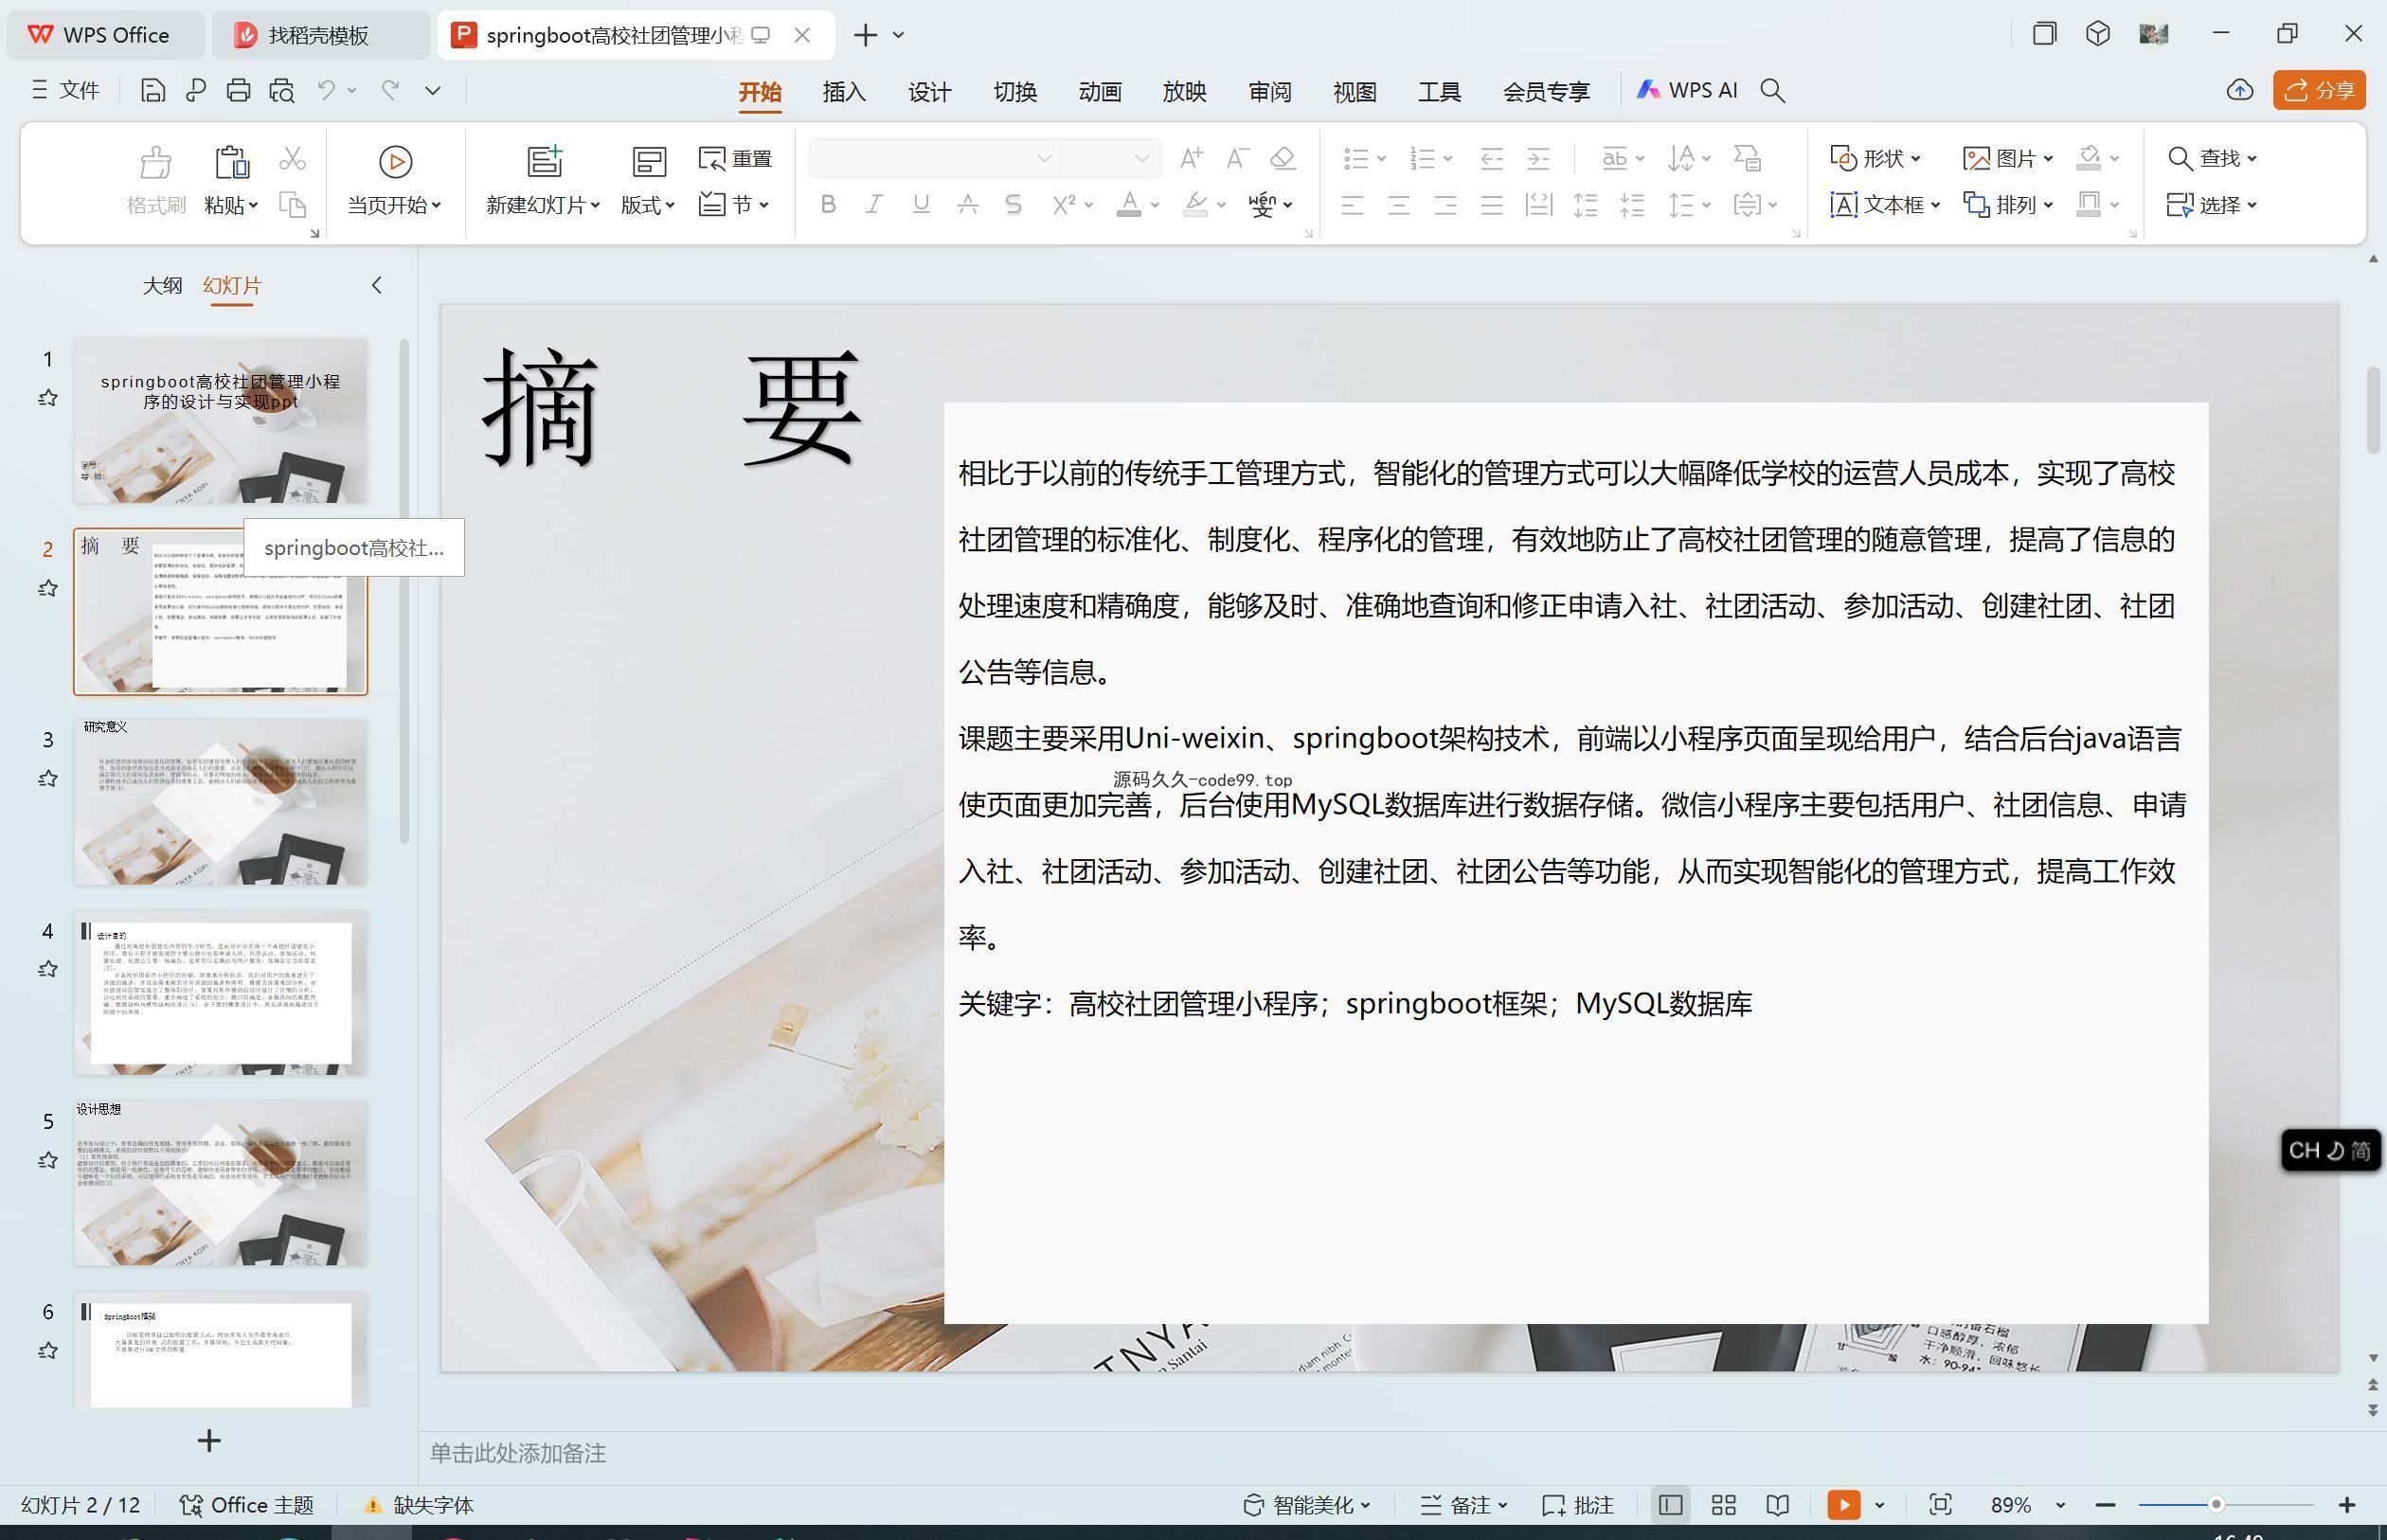Add new slide with plus icon in panel
This screenshot has height=1540, width=2387.
coord(209,1440)
